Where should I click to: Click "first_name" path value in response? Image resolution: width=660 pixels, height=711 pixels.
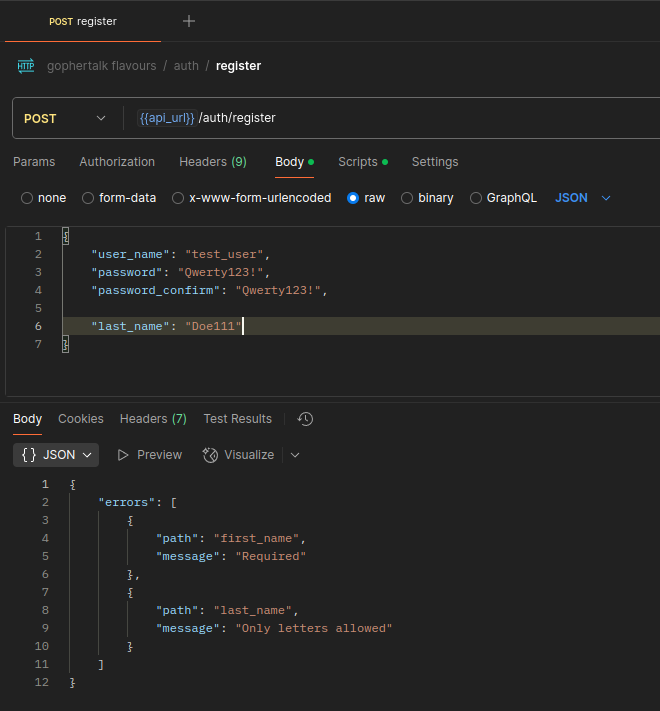[256, 538]
